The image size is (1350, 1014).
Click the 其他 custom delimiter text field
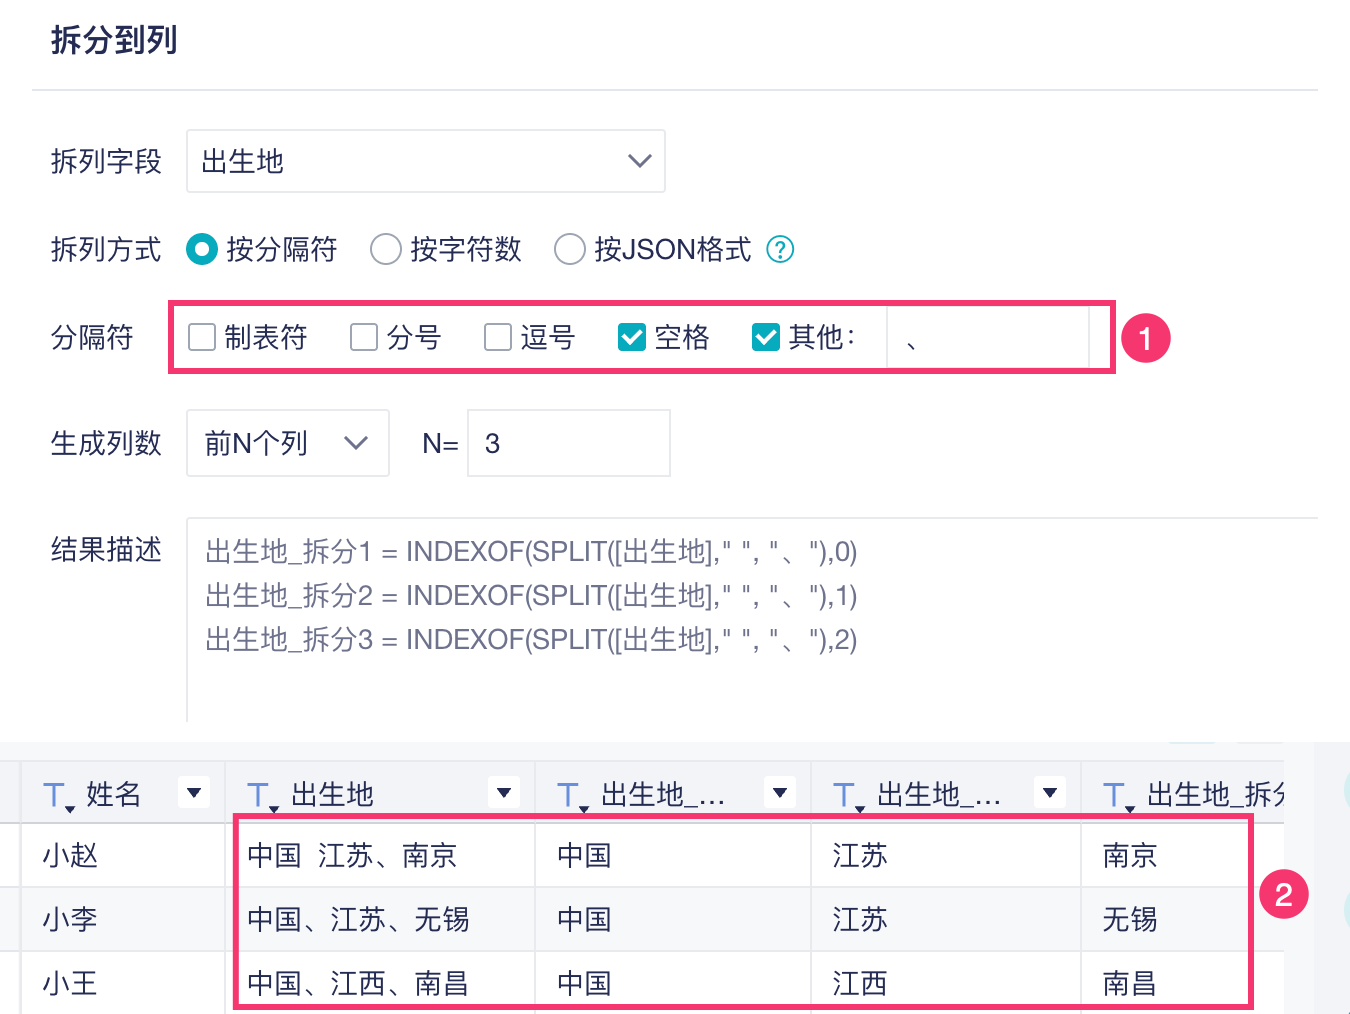987,339
